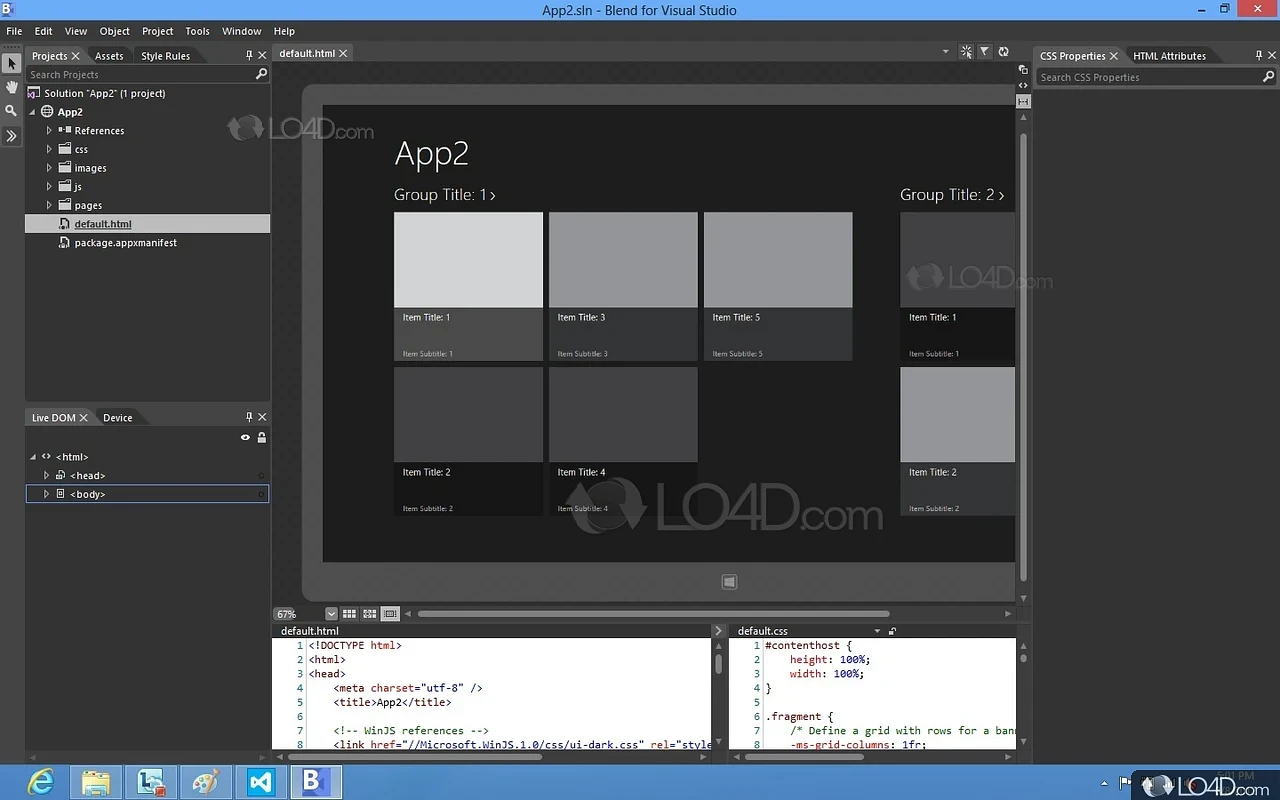Toggle the visibility eye in Live DOM panel

245,438
